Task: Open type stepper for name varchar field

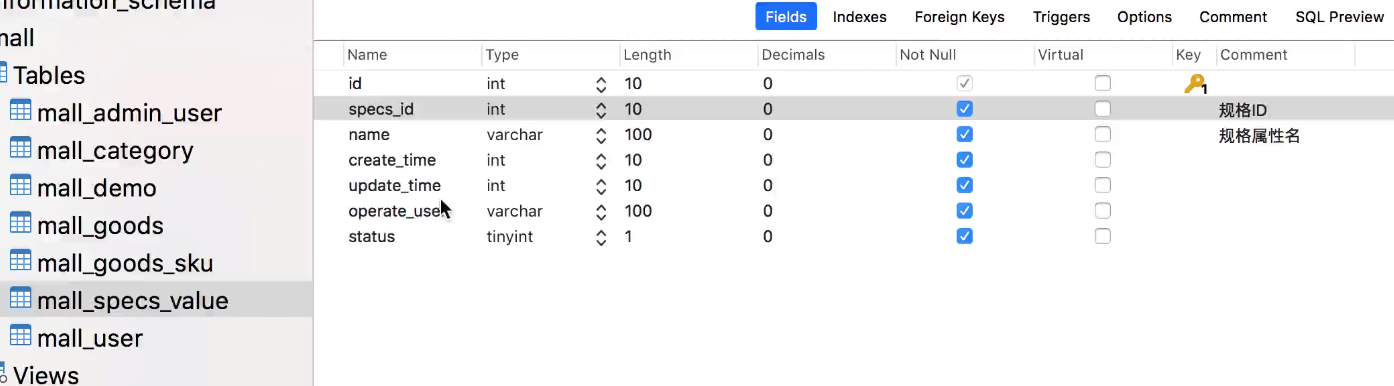Action: pos(601,135)
